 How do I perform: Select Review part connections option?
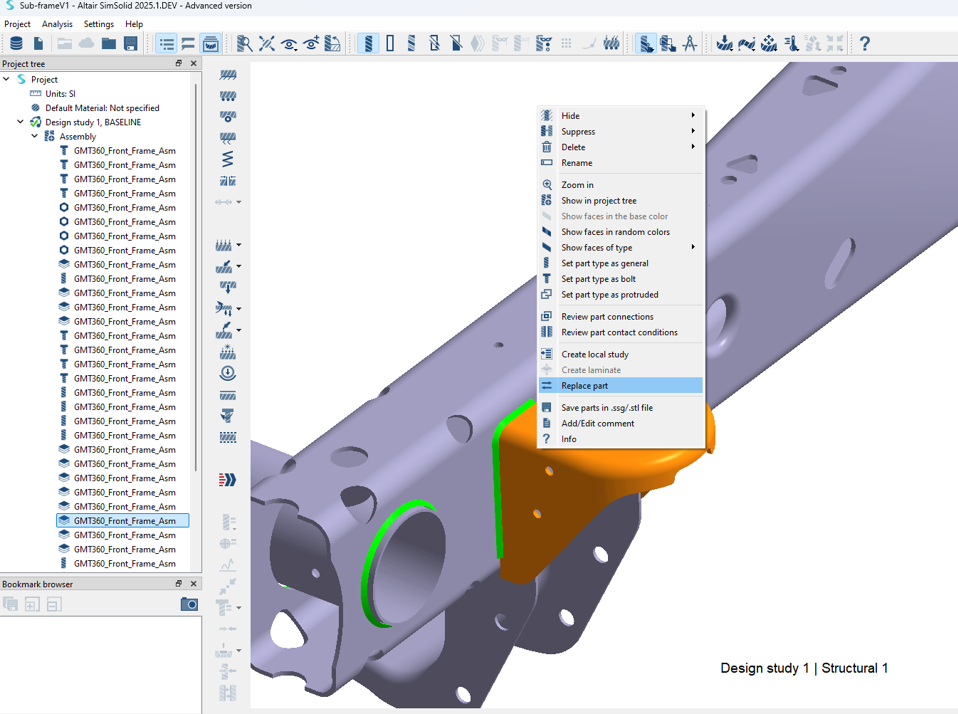click(606, 317)
